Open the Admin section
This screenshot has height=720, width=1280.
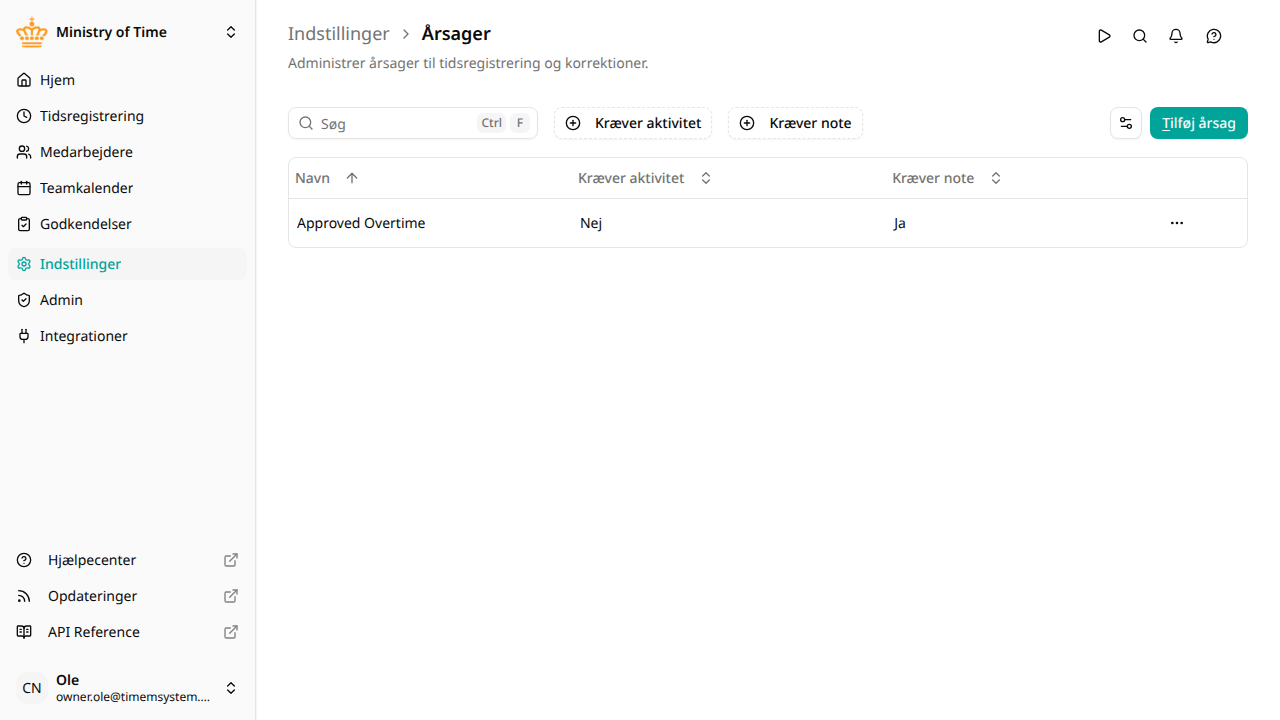[127, 300]
